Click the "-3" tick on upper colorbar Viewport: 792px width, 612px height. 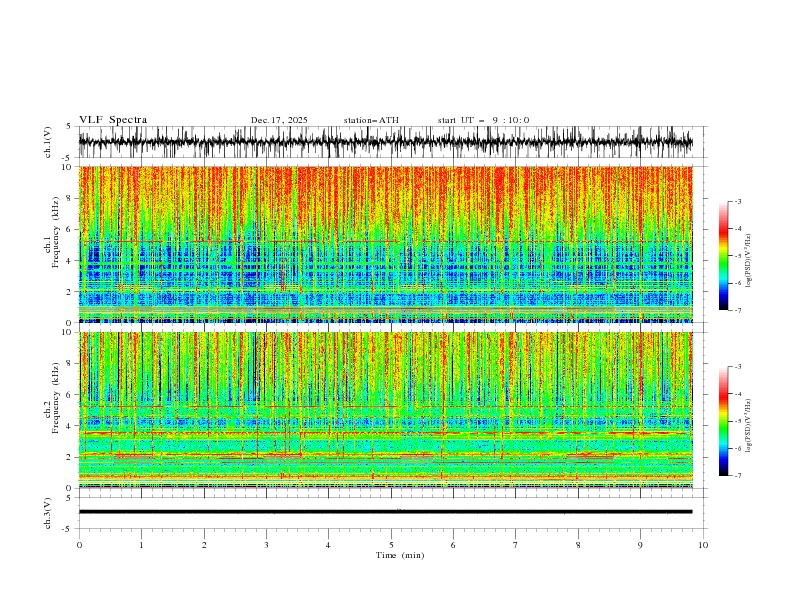737,201
